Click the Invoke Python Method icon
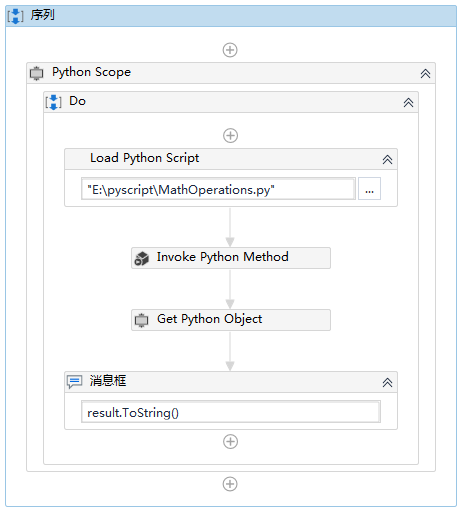This screenshot has width=463, height=515. pos(142,258)
